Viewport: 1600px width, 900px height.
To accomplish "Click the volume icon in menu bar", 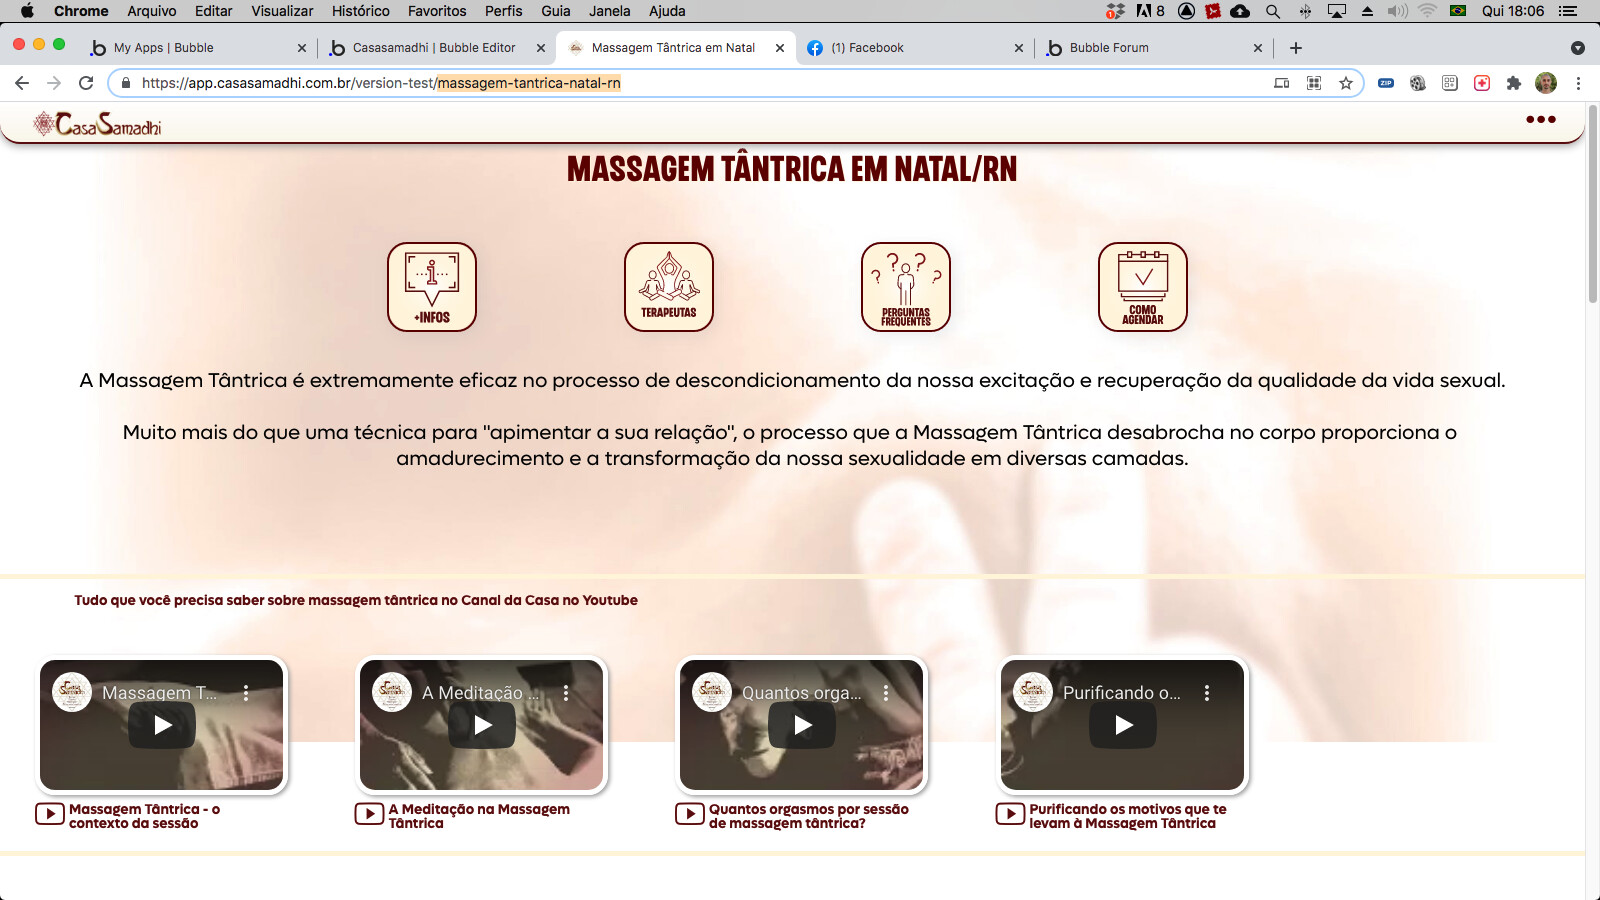I will click(x=1397, y=11).
